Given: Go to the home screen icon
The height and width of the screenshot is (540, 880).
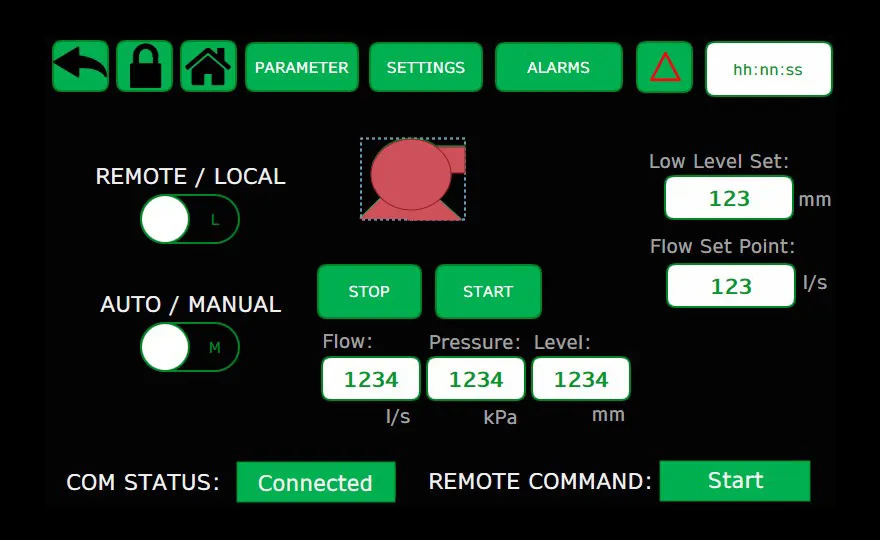Looking at the screenshot, I should coord(208,67).
